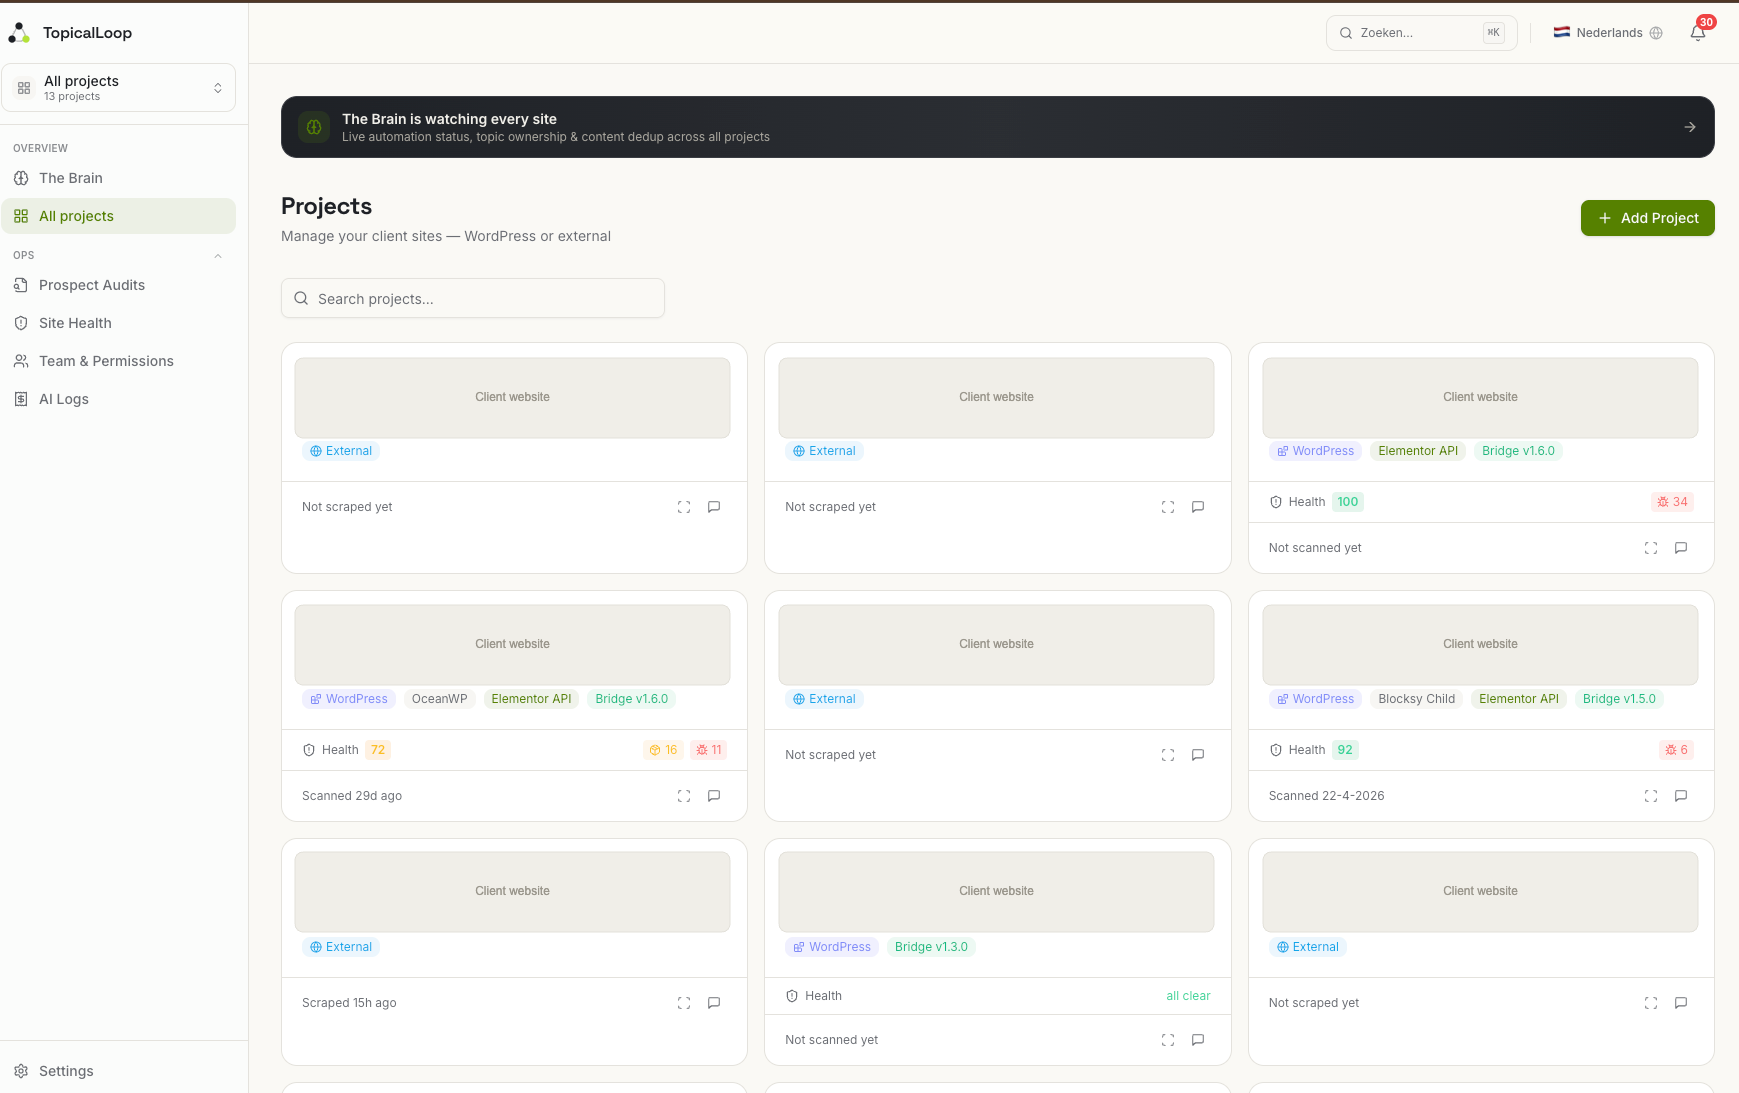Open Prospect Audits
This screenshot has width=1739, height=1093.
(x=119, y=285)
